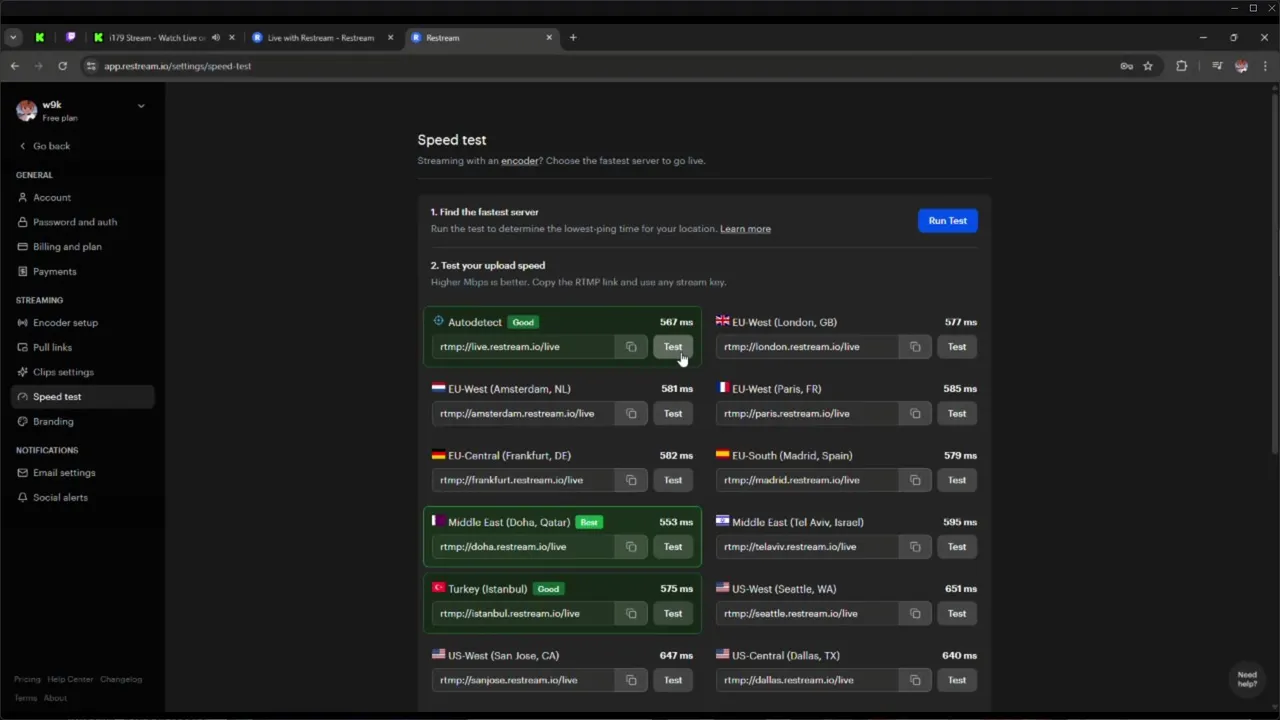Copy the Doha RTMP link
The image size is (1280, 720).
631,547
